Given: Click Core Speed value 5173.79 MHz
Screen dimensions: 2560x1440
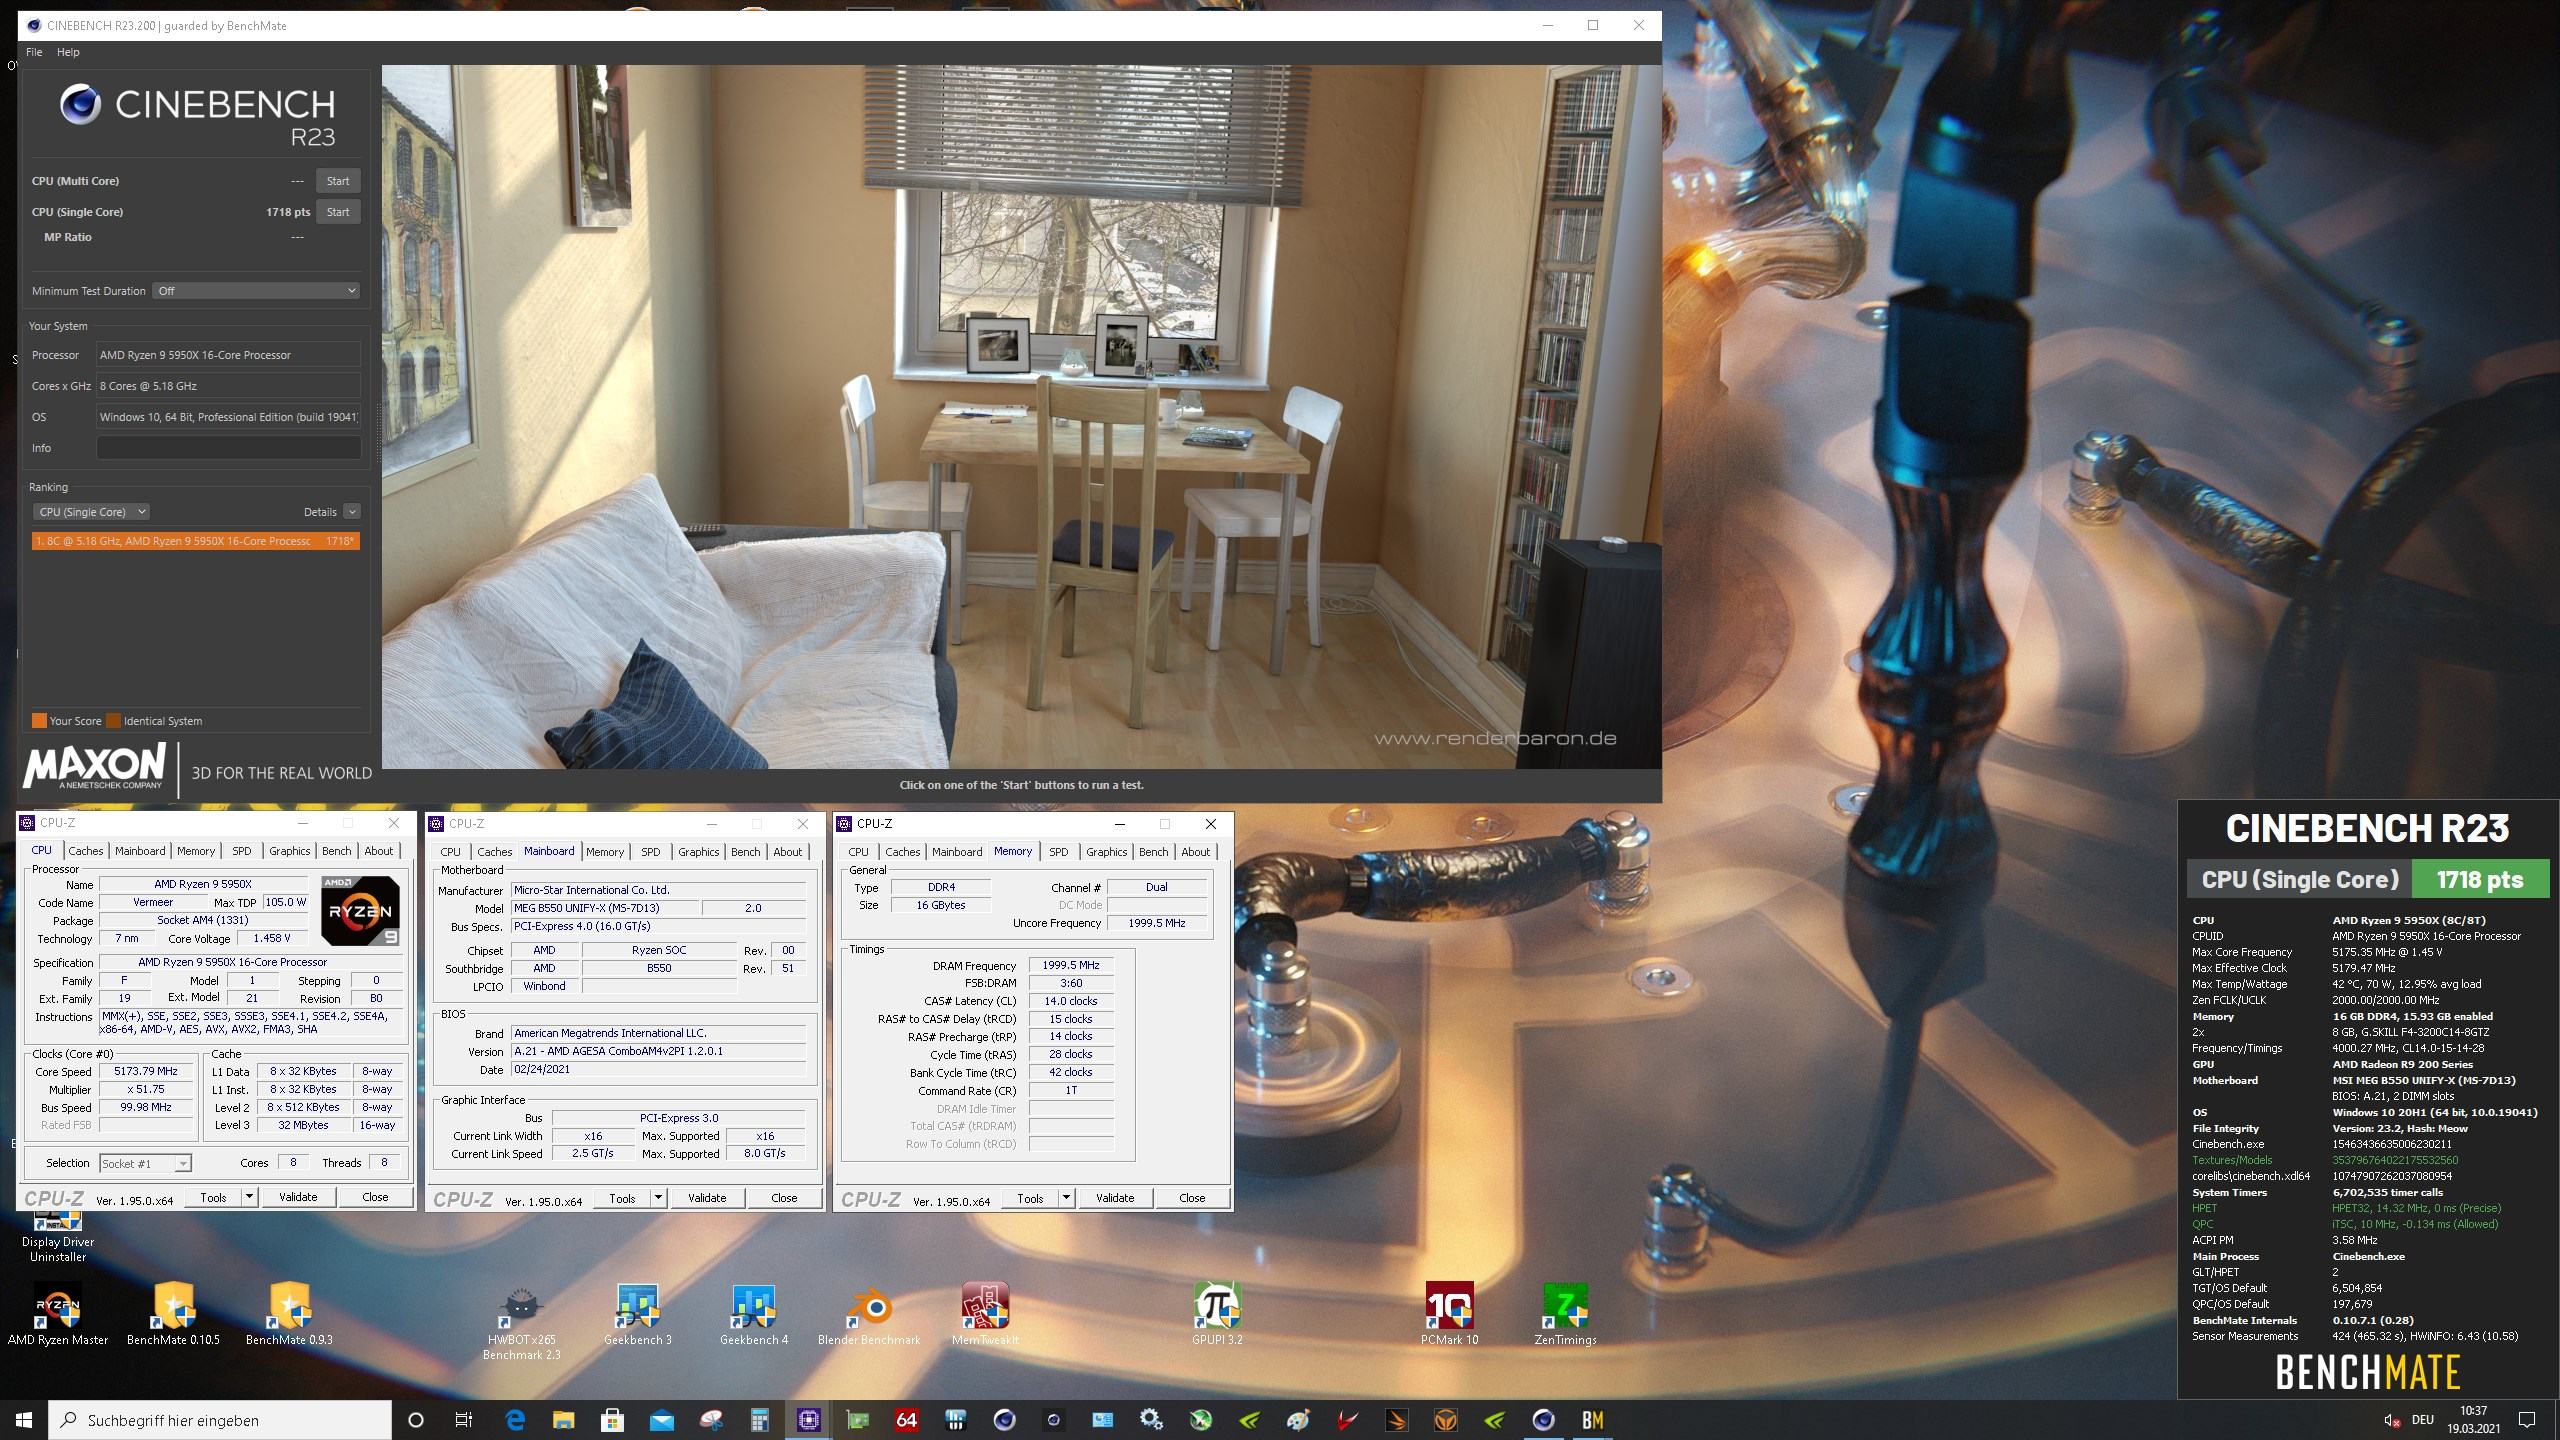Looking at the screenshot, I should (146, 1071).
